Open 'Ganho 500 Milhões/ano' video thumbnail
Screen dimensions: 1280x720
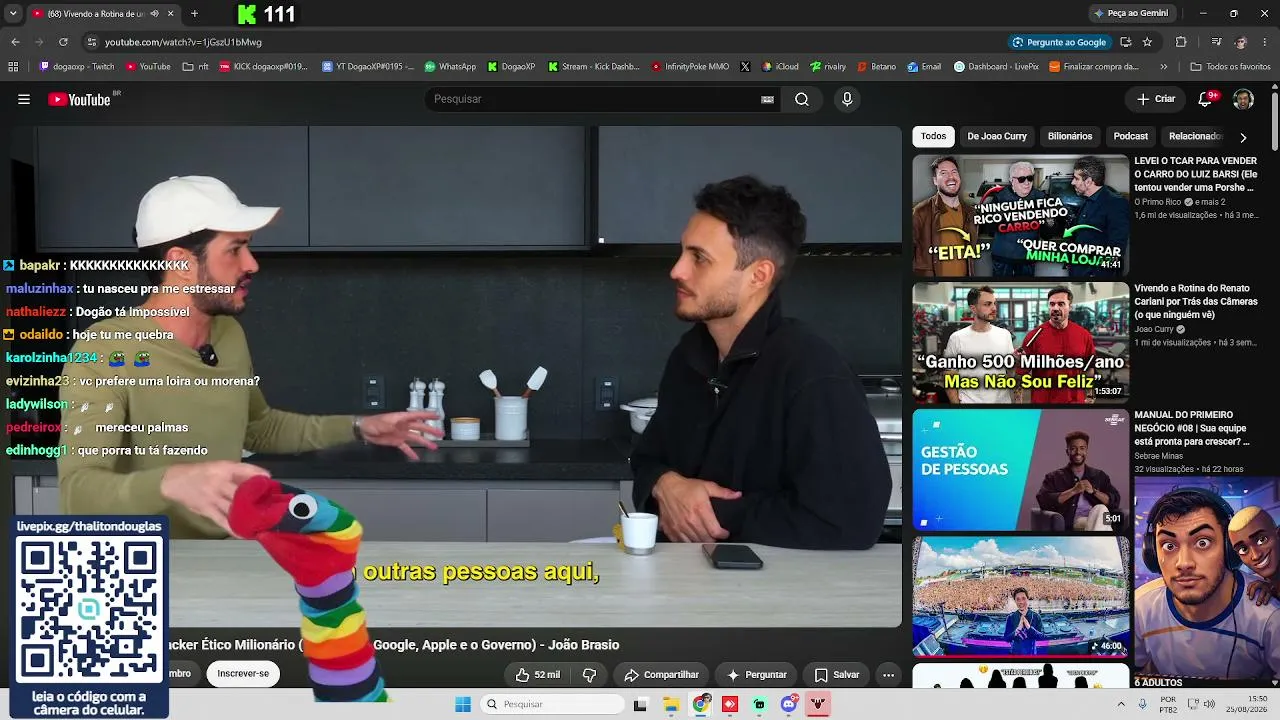click(x=1020, y=342)
